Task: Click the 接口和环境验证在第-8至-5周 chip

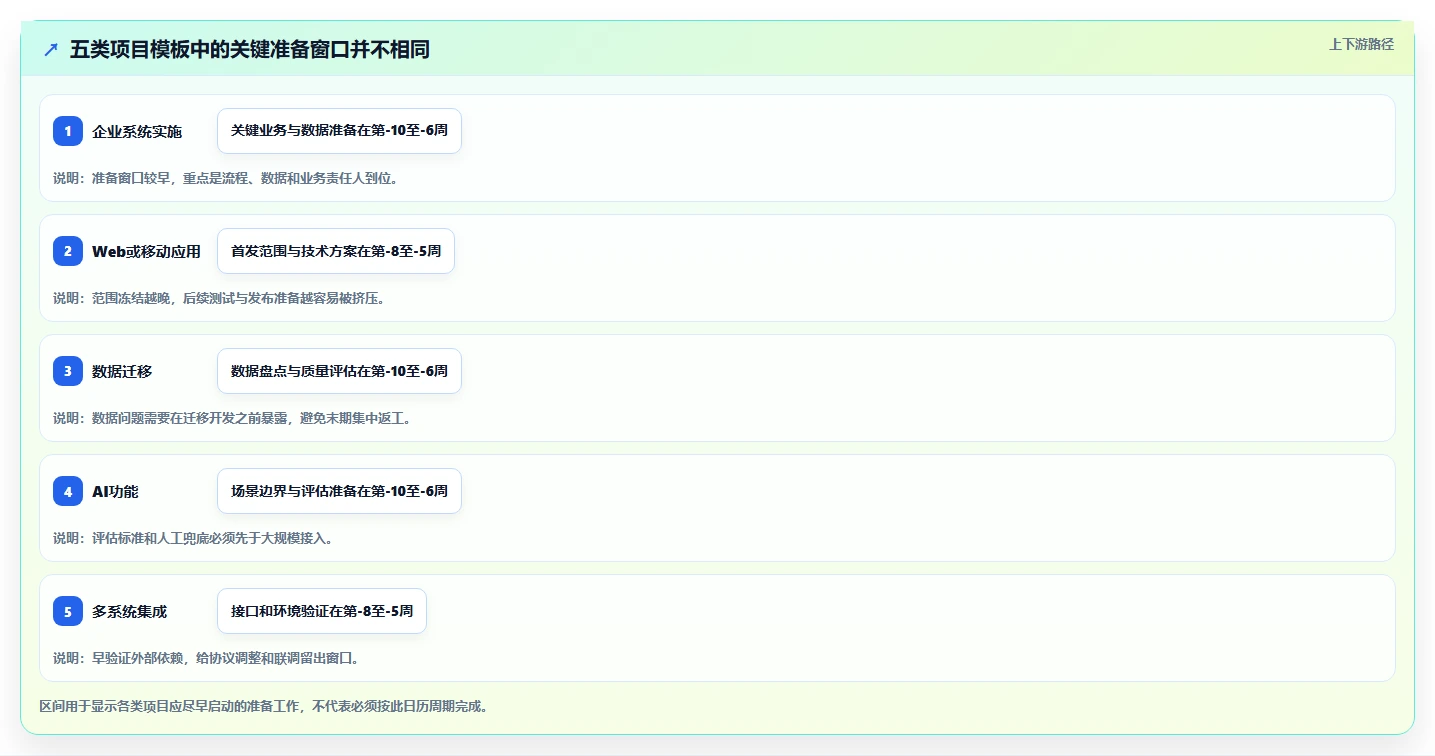Action: pyautogui.click(x=322, y=611)
